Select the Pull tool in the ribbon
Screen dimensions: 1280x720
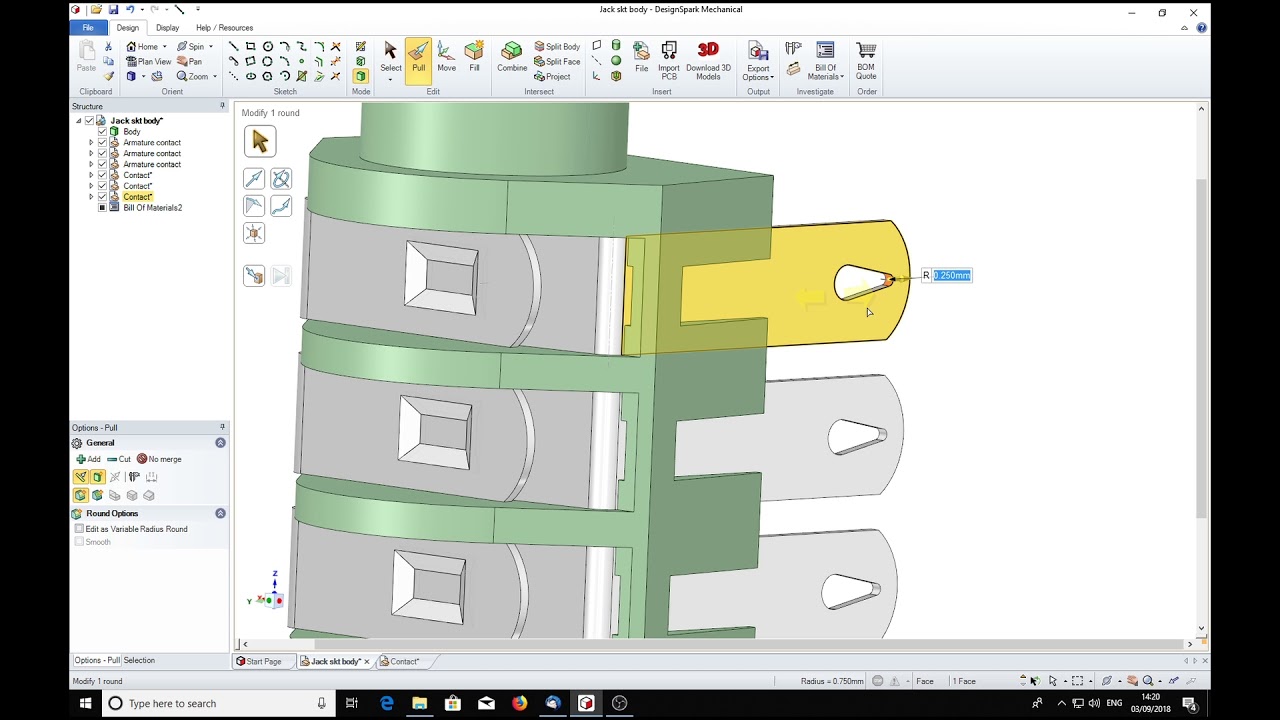point(418,59)
